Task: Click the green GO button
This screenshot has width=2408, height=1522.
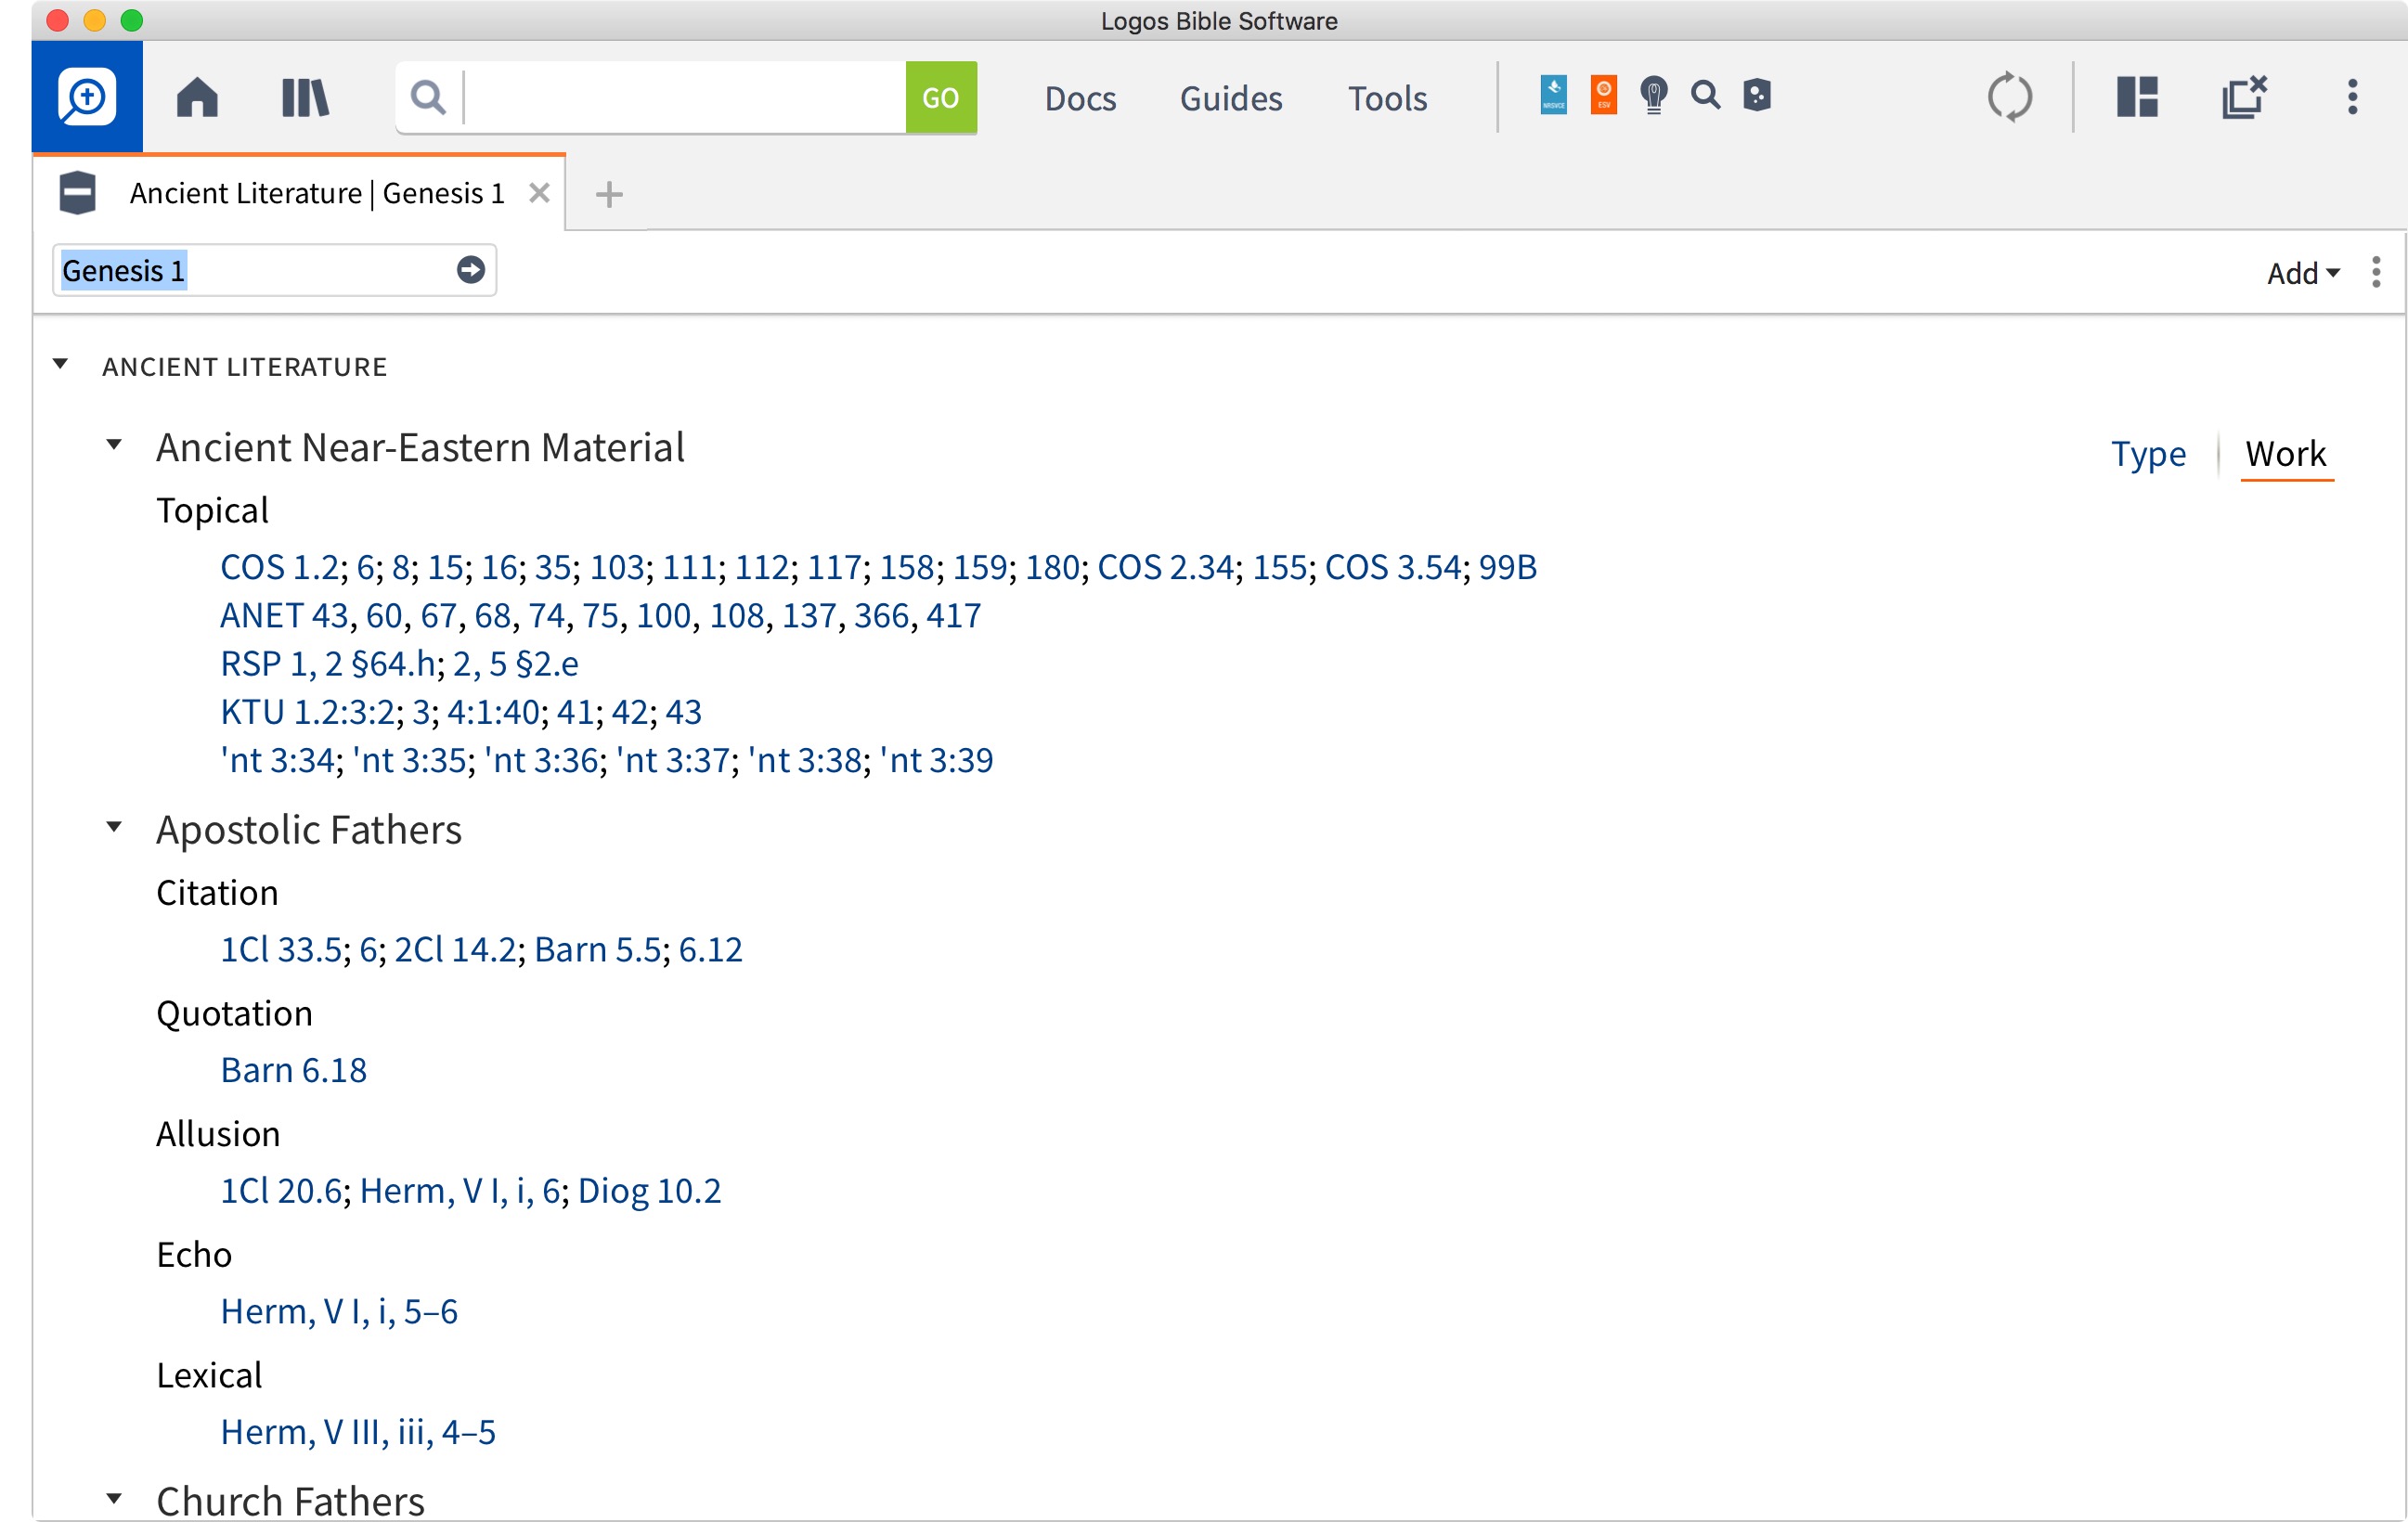Action: point(940,98)
